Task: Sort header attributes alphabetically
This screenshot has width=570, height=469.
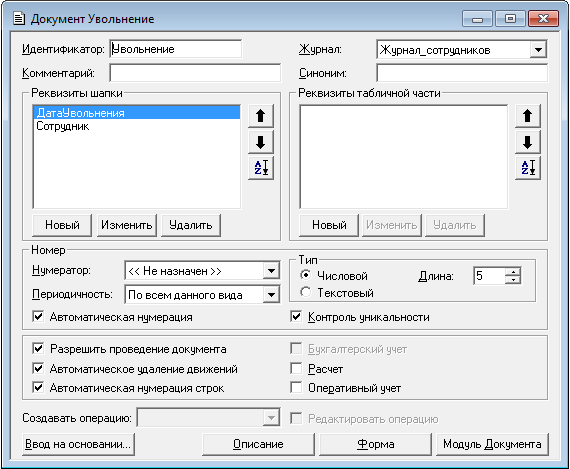Action: tap(261, 168)
